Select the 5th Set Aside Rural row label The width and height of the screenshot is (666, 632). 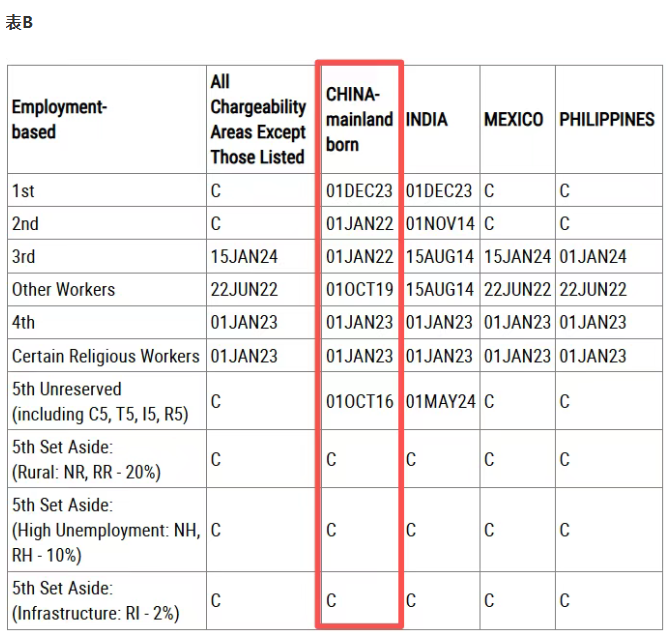click(x=86, y=460)
